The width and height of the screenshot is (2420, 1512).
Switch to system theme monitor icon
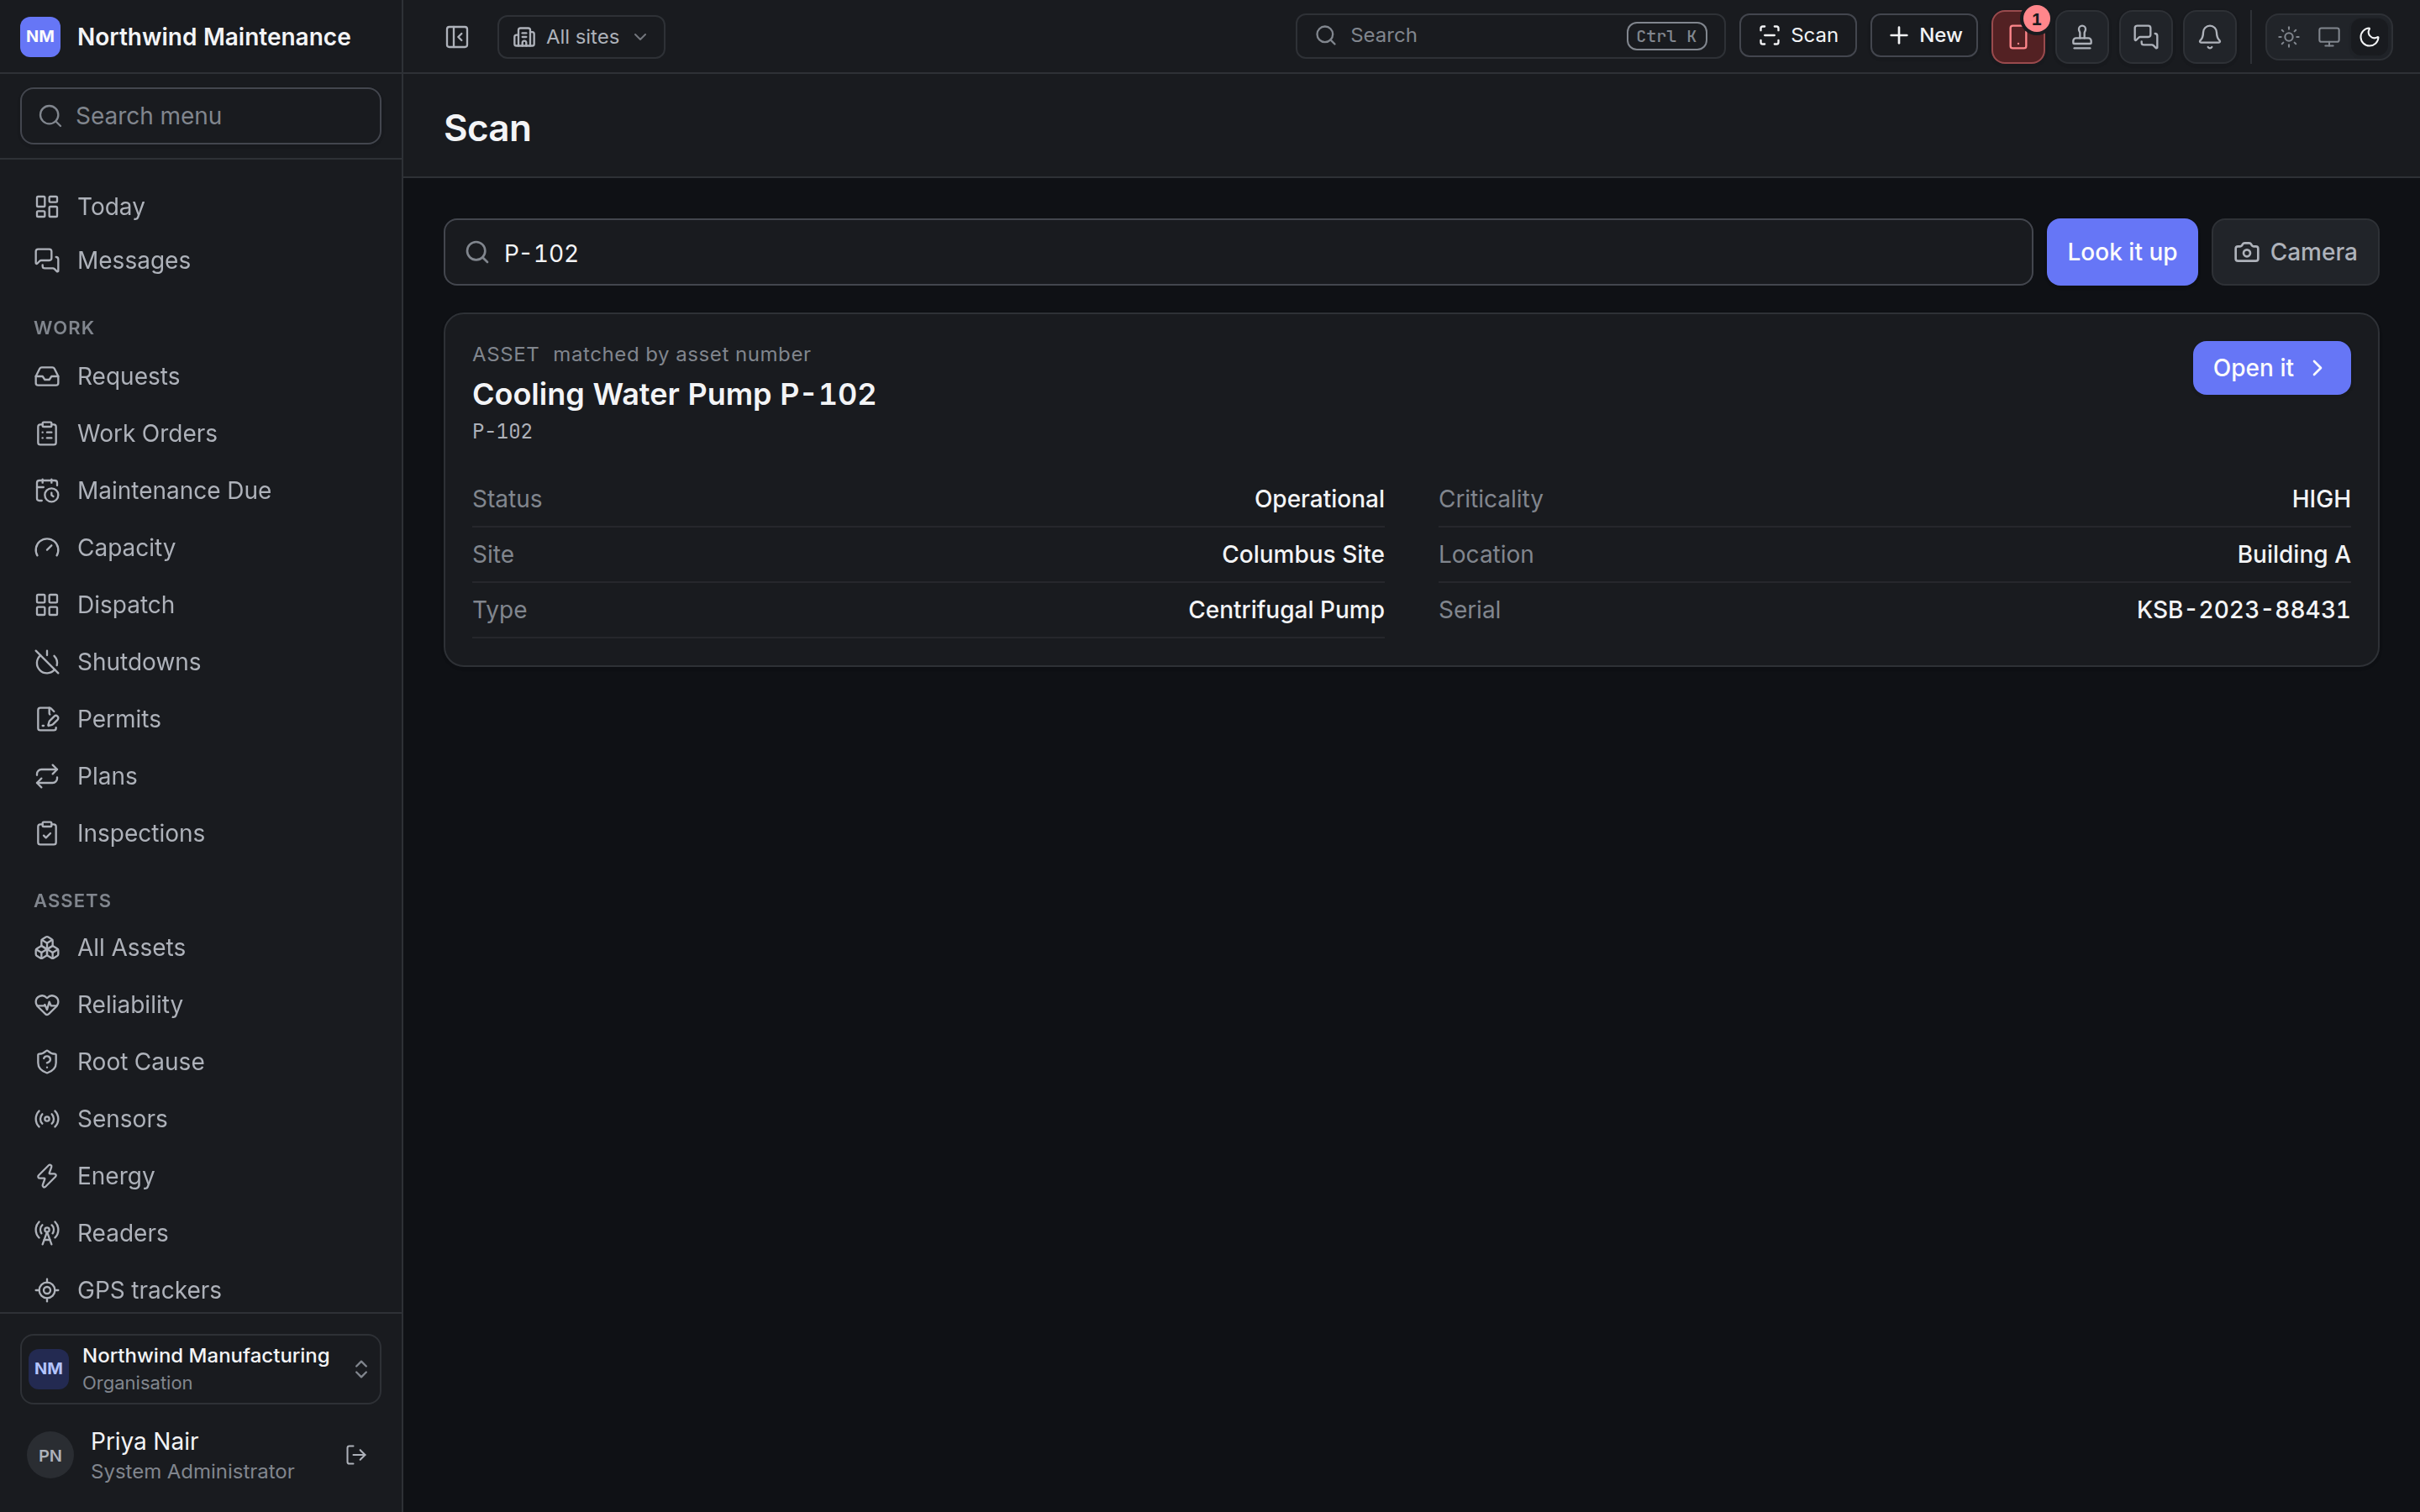pos(2329,37)
